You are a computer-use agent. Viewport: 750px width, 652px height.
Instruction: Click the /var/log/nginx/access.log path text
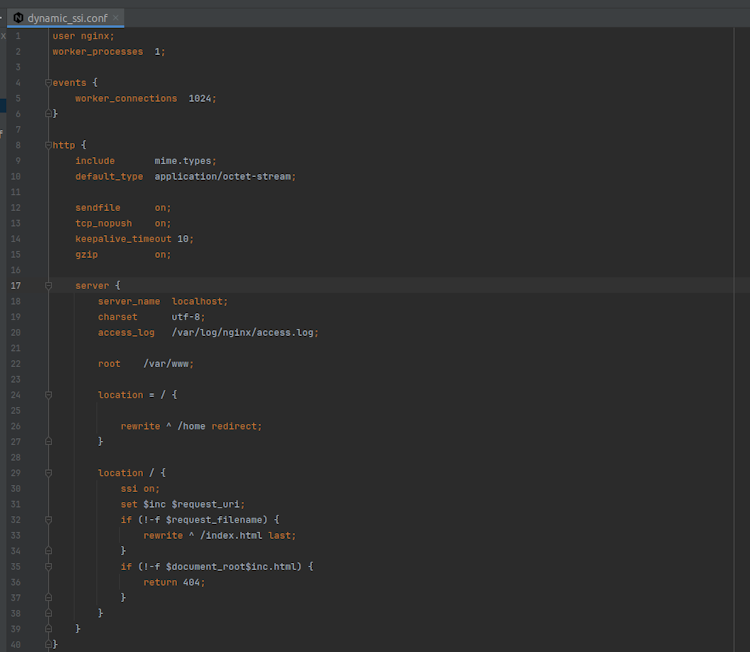(x=244, y=333)
